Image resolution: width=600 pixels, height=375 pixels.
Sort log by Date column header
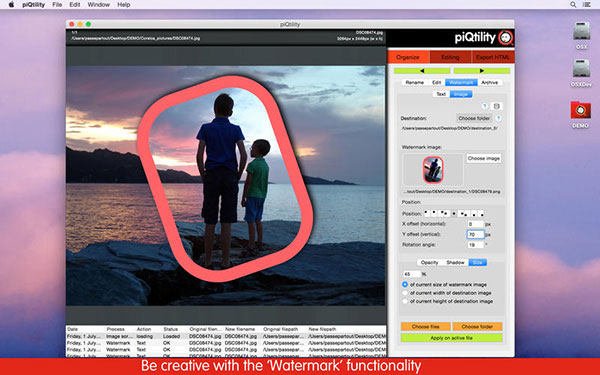(x=73, y=329)
